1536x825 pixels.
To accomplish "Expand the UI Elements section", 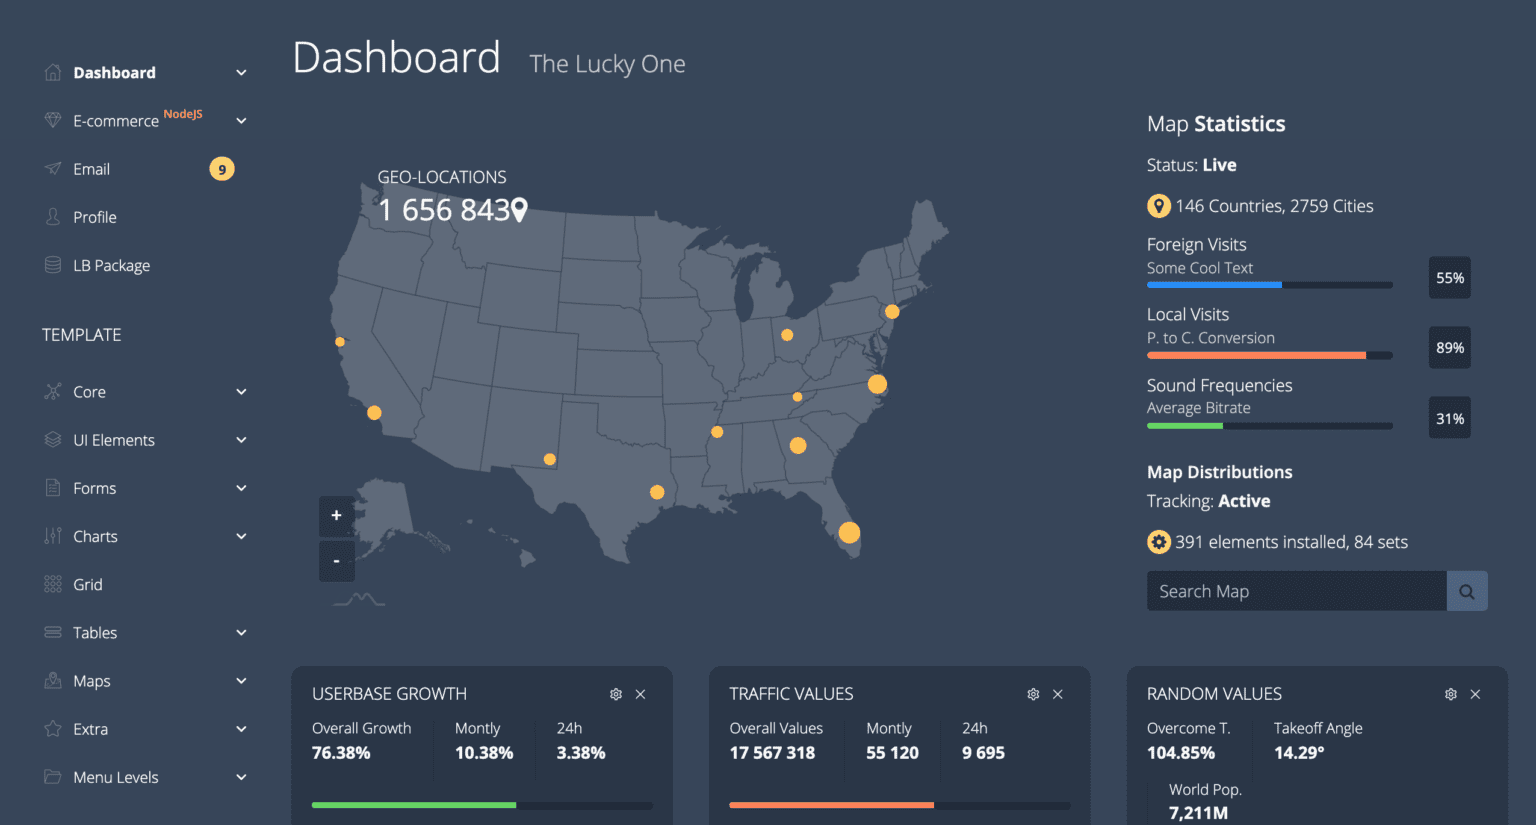I will point(241,439).
